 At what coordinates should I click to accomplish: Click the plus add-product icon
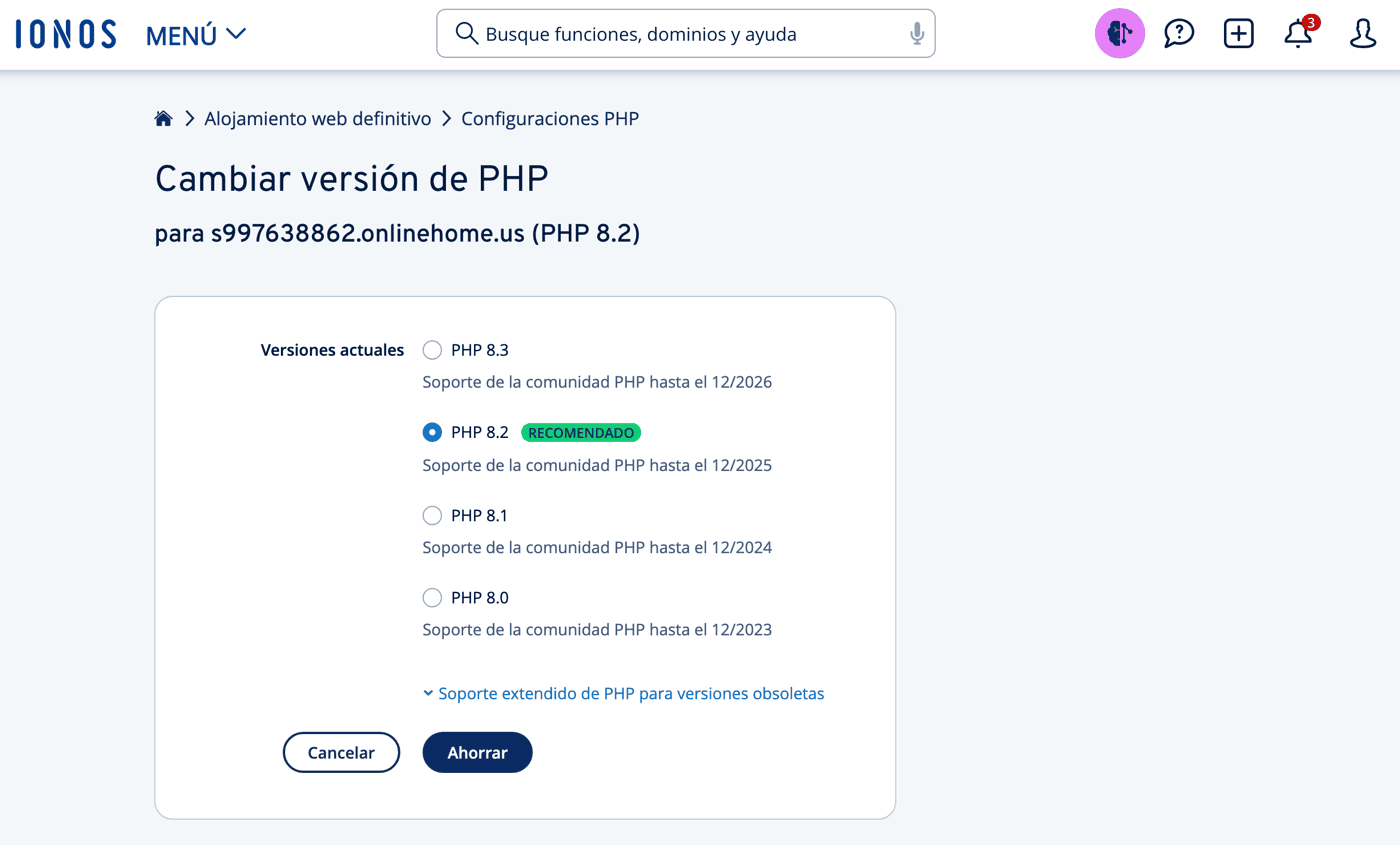coord(1239,34)
